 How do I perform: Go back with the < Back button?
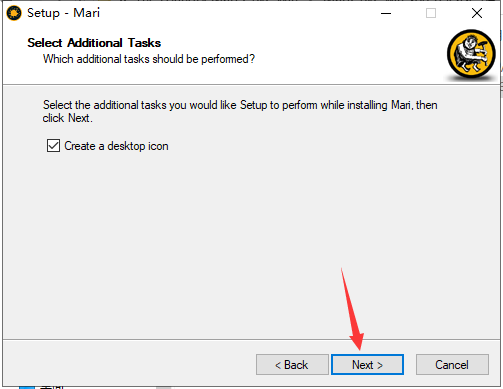292,365
